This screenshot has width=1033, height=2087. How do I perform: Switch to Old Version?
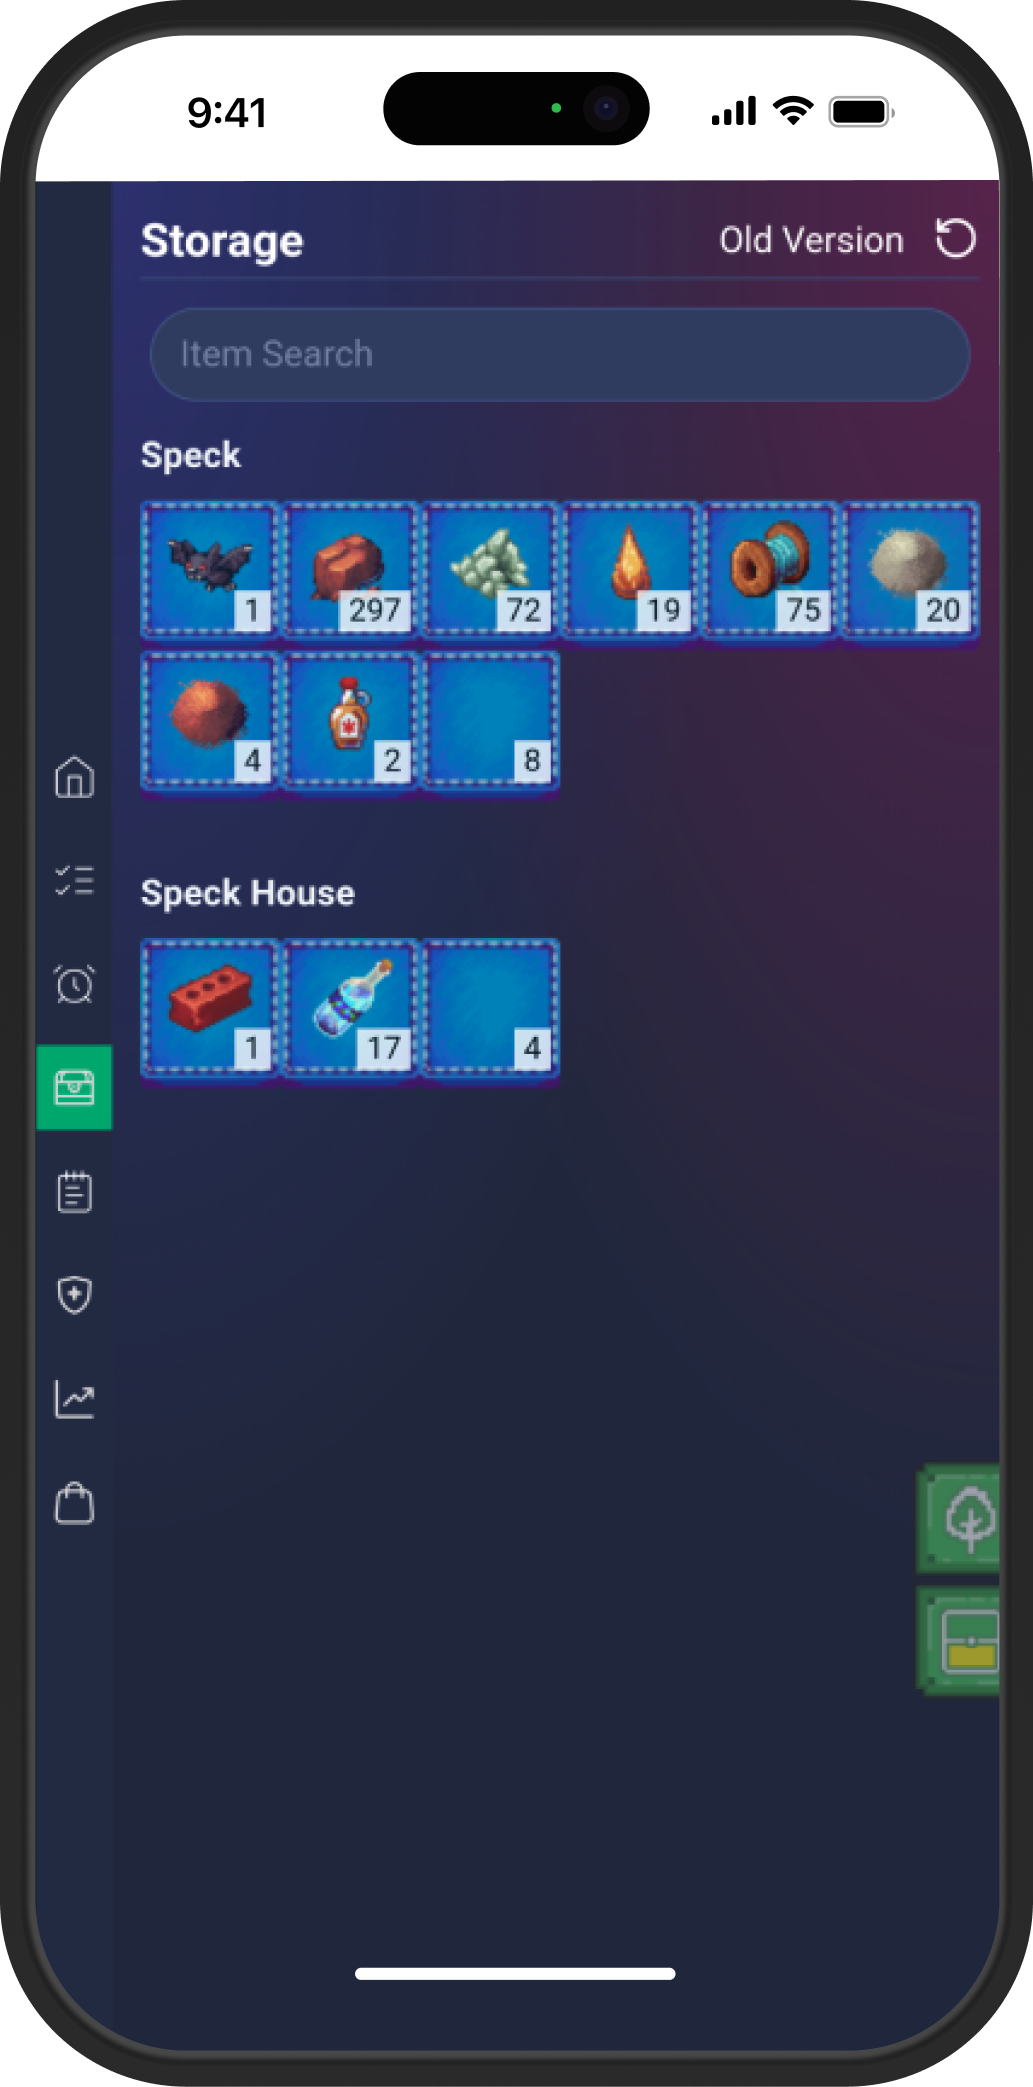811,240
